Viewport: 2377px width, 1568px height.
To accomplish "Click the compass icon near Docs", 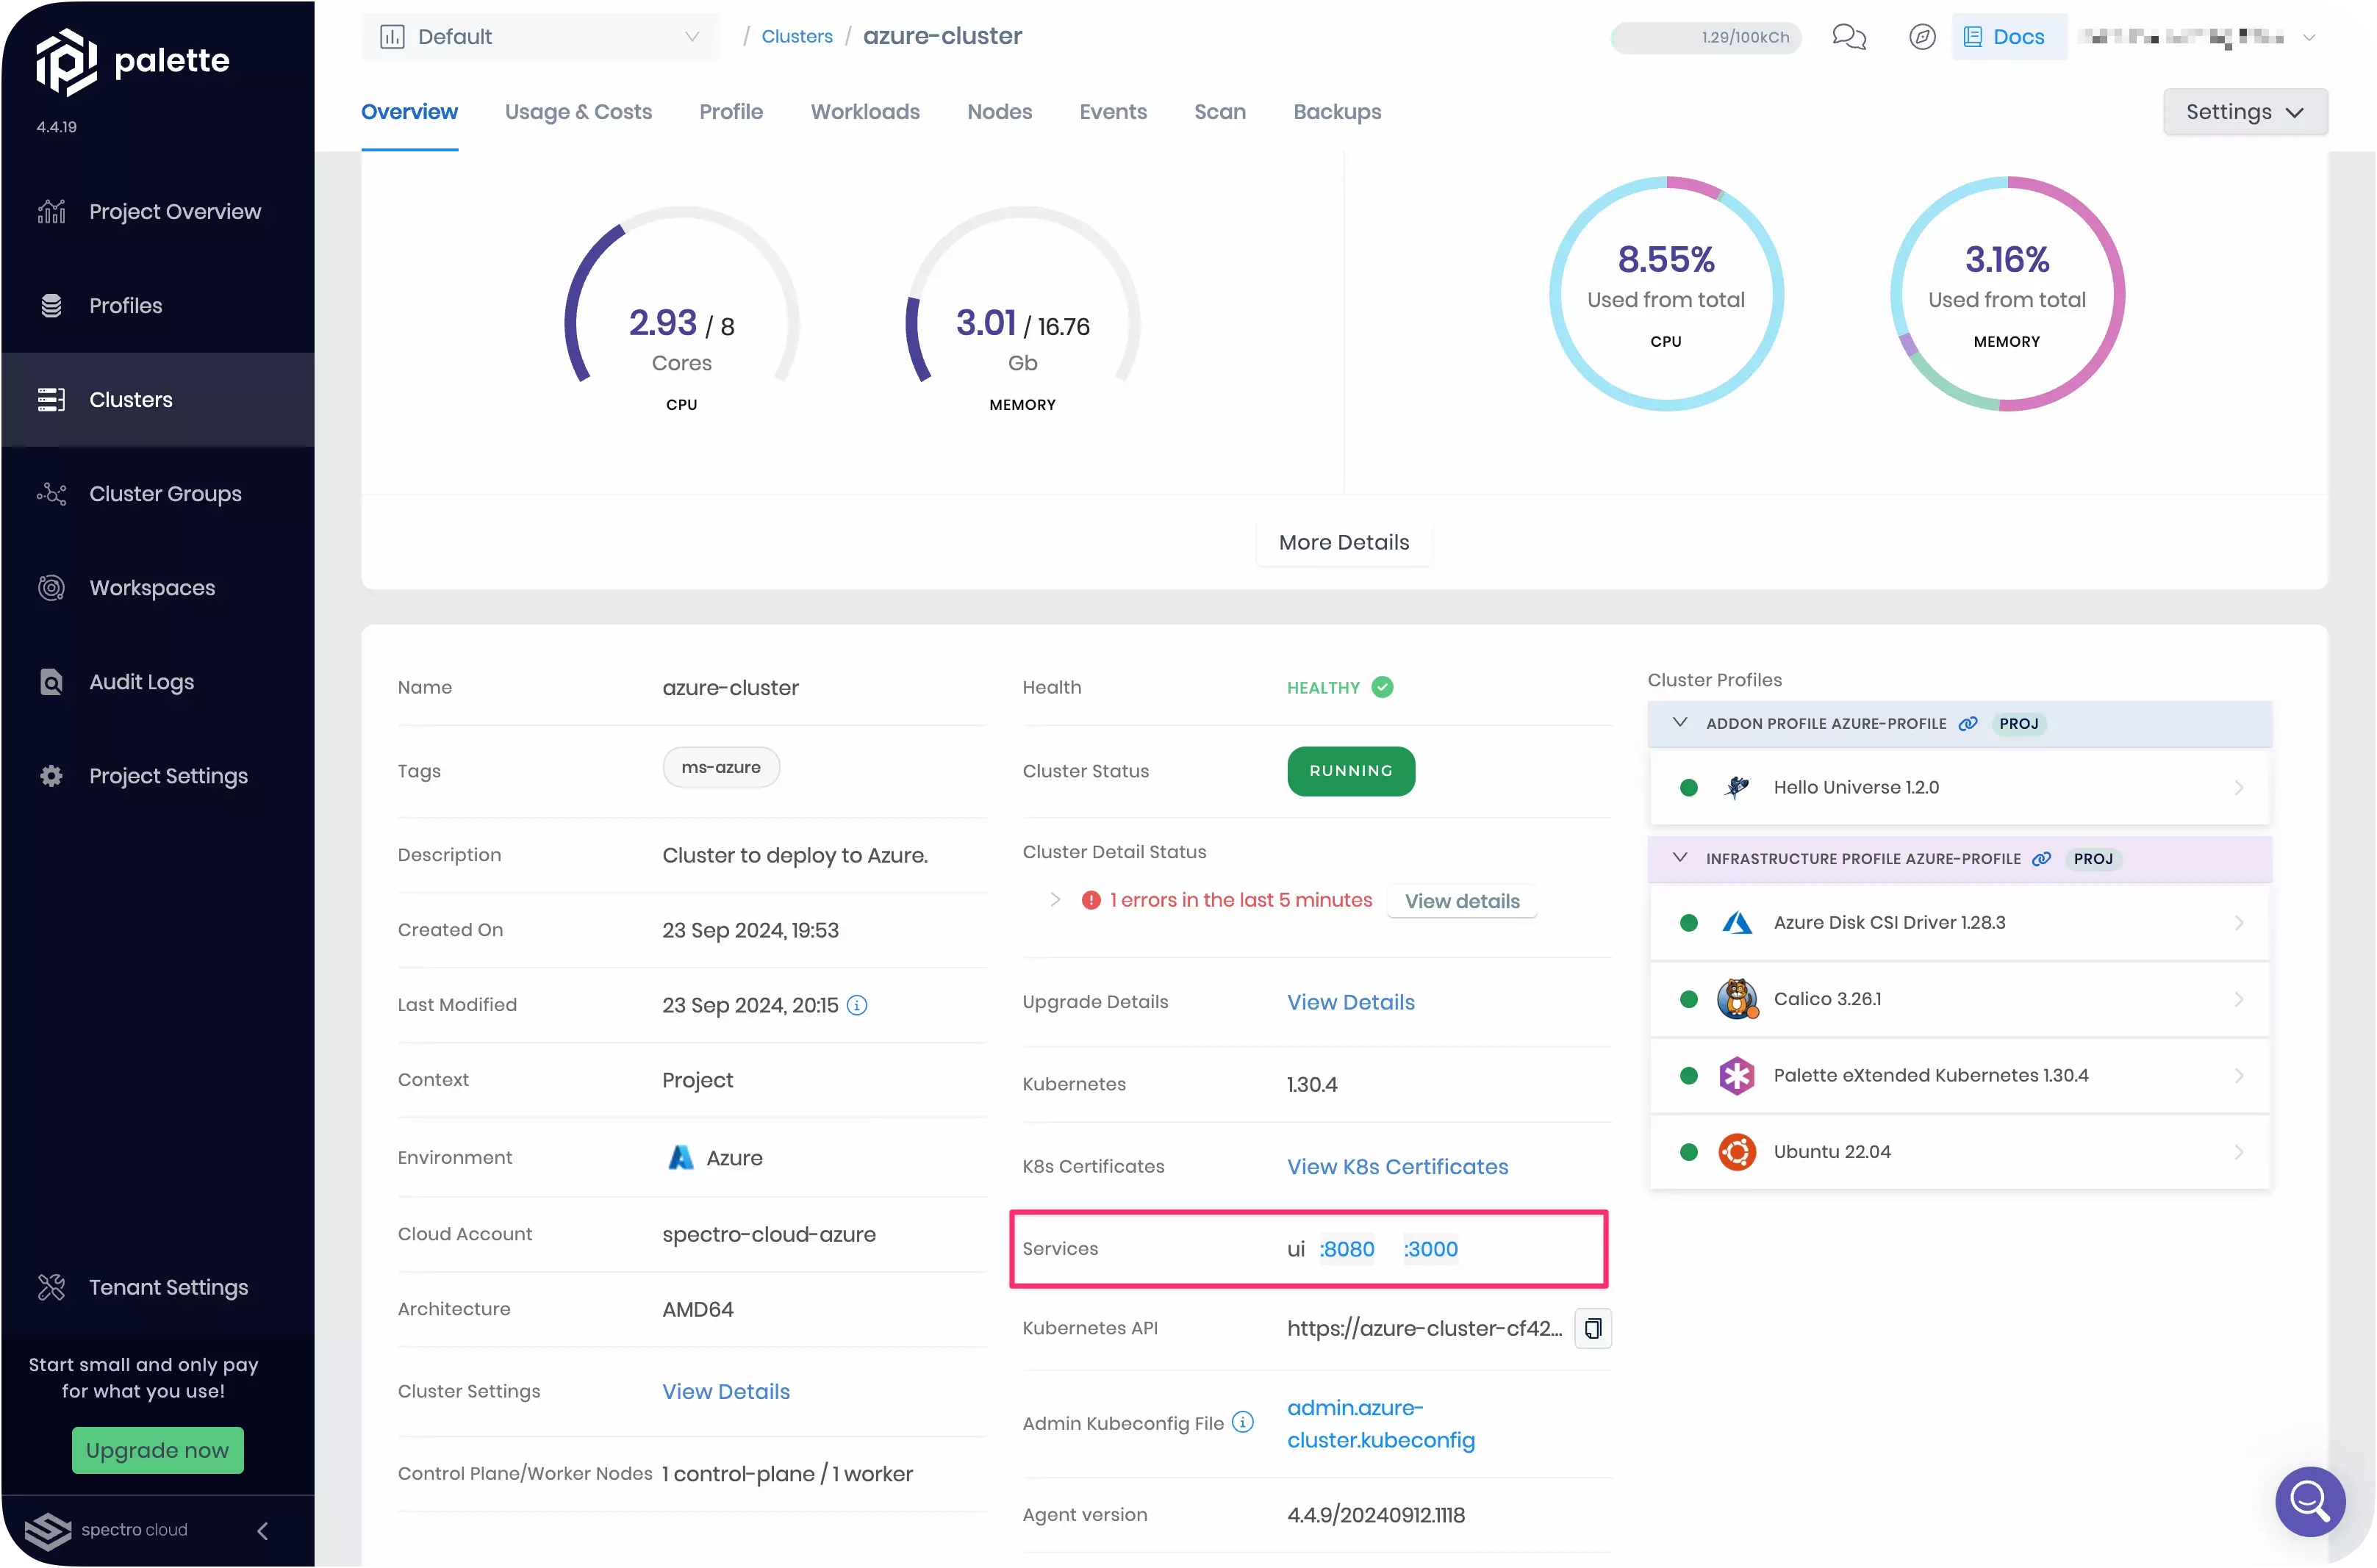I will 1922,37.
